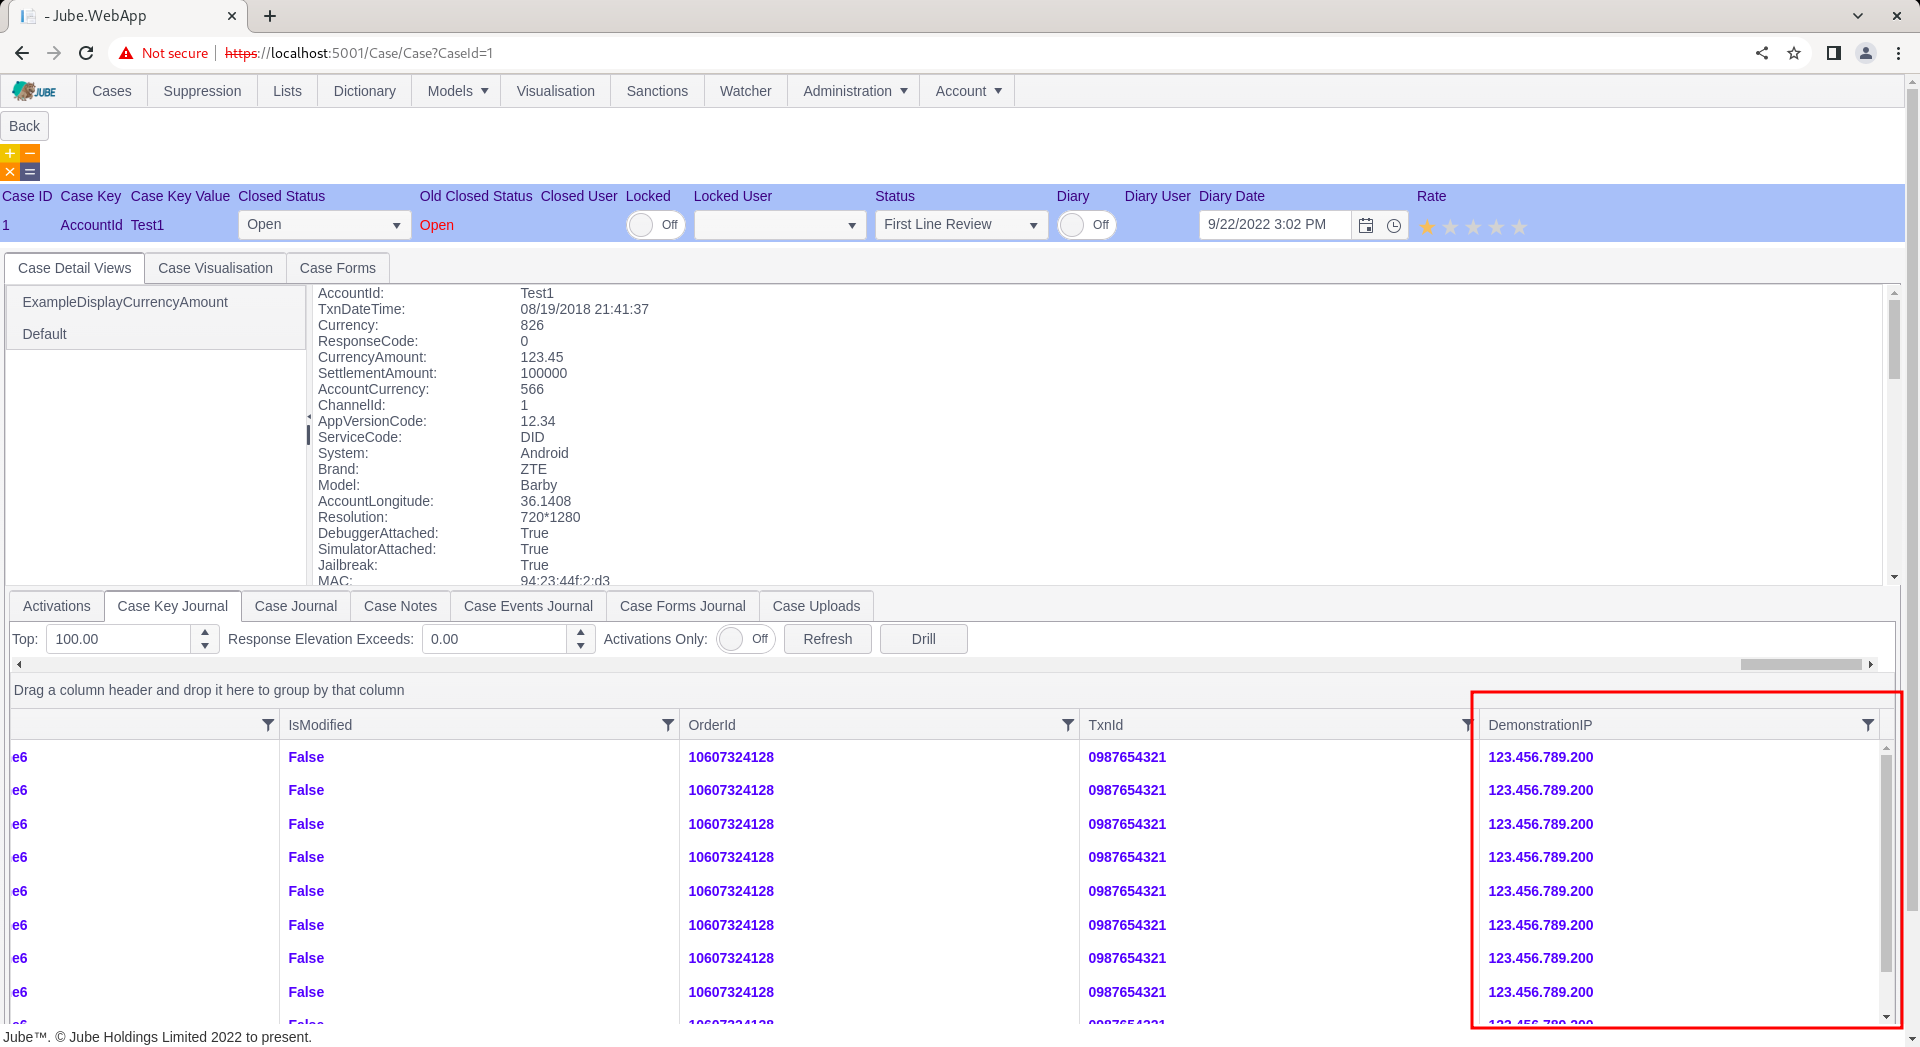1920x1047 pixels.
Task: Click the Jube logo icon
Action: coord(35,91)
